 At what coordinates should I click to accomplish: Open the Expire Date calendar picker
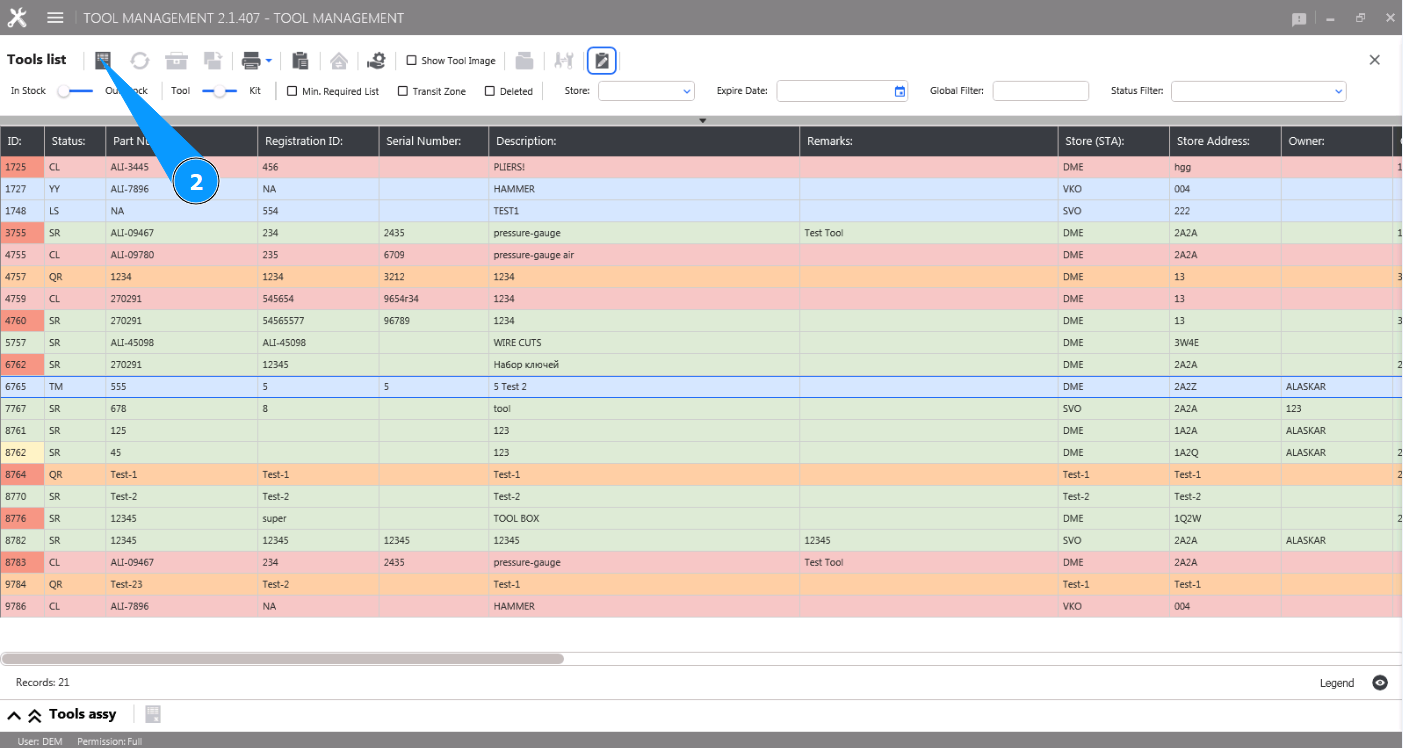coord(899,91)
